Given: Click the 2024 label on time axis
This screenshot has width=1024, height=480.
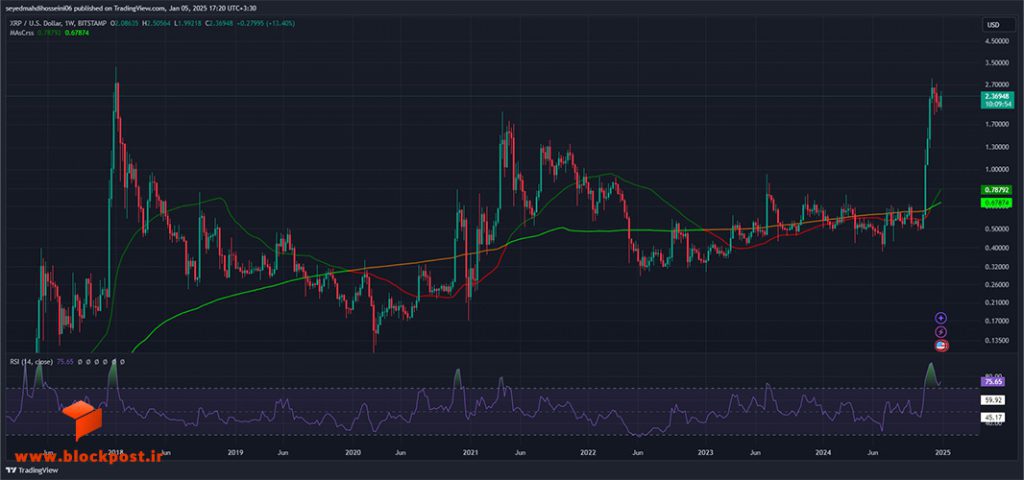Looking at the screenshot, I should click(823, 452).
